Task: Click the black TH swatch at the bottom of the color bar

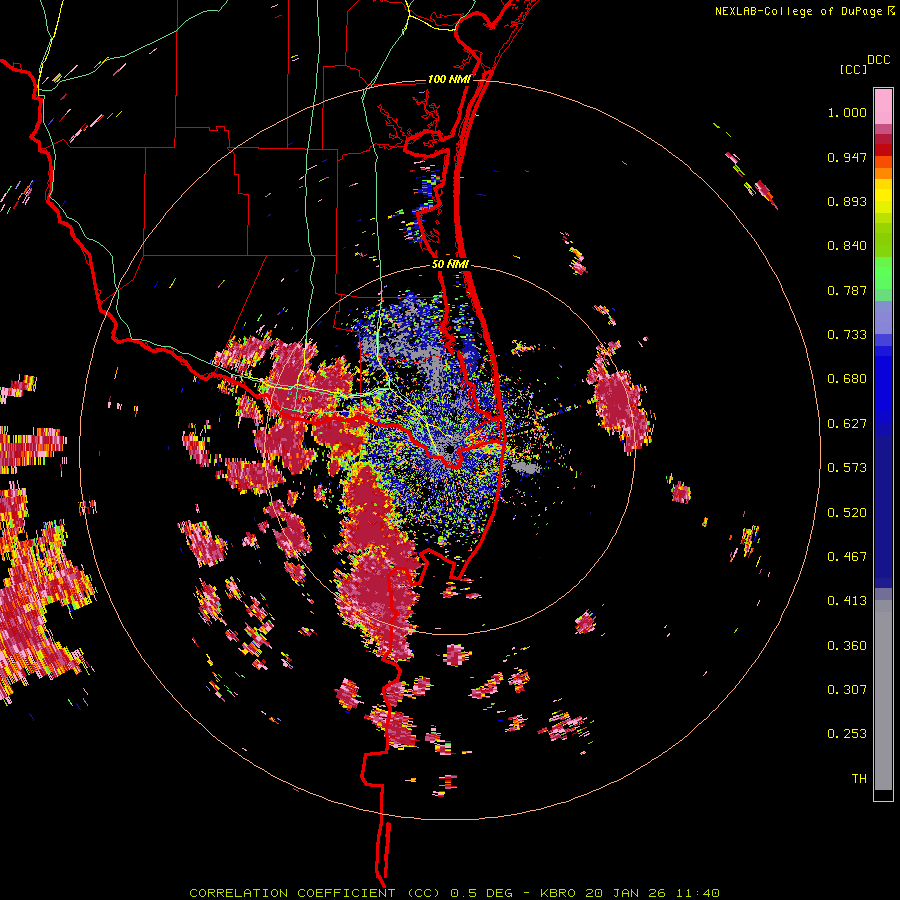Action: click(883, 794)
